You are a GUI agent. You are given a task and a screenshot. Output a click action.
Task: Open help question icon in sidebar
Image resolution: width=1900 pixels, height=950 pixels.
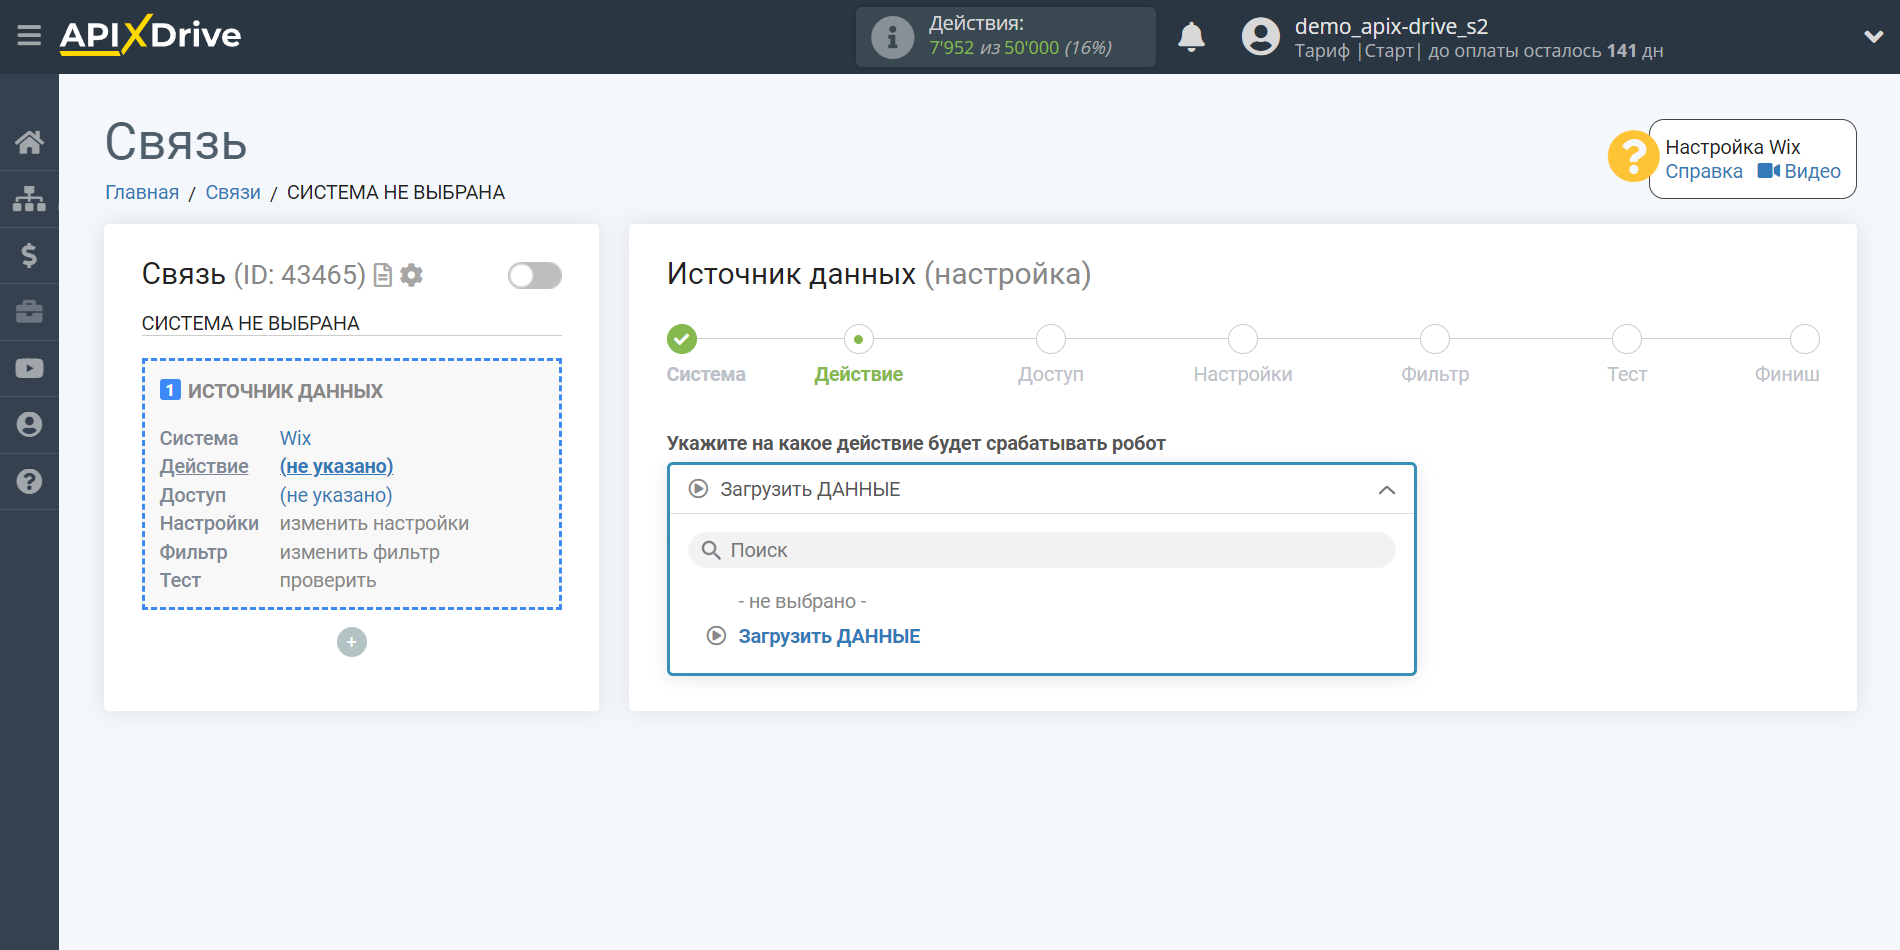(29, 481)
